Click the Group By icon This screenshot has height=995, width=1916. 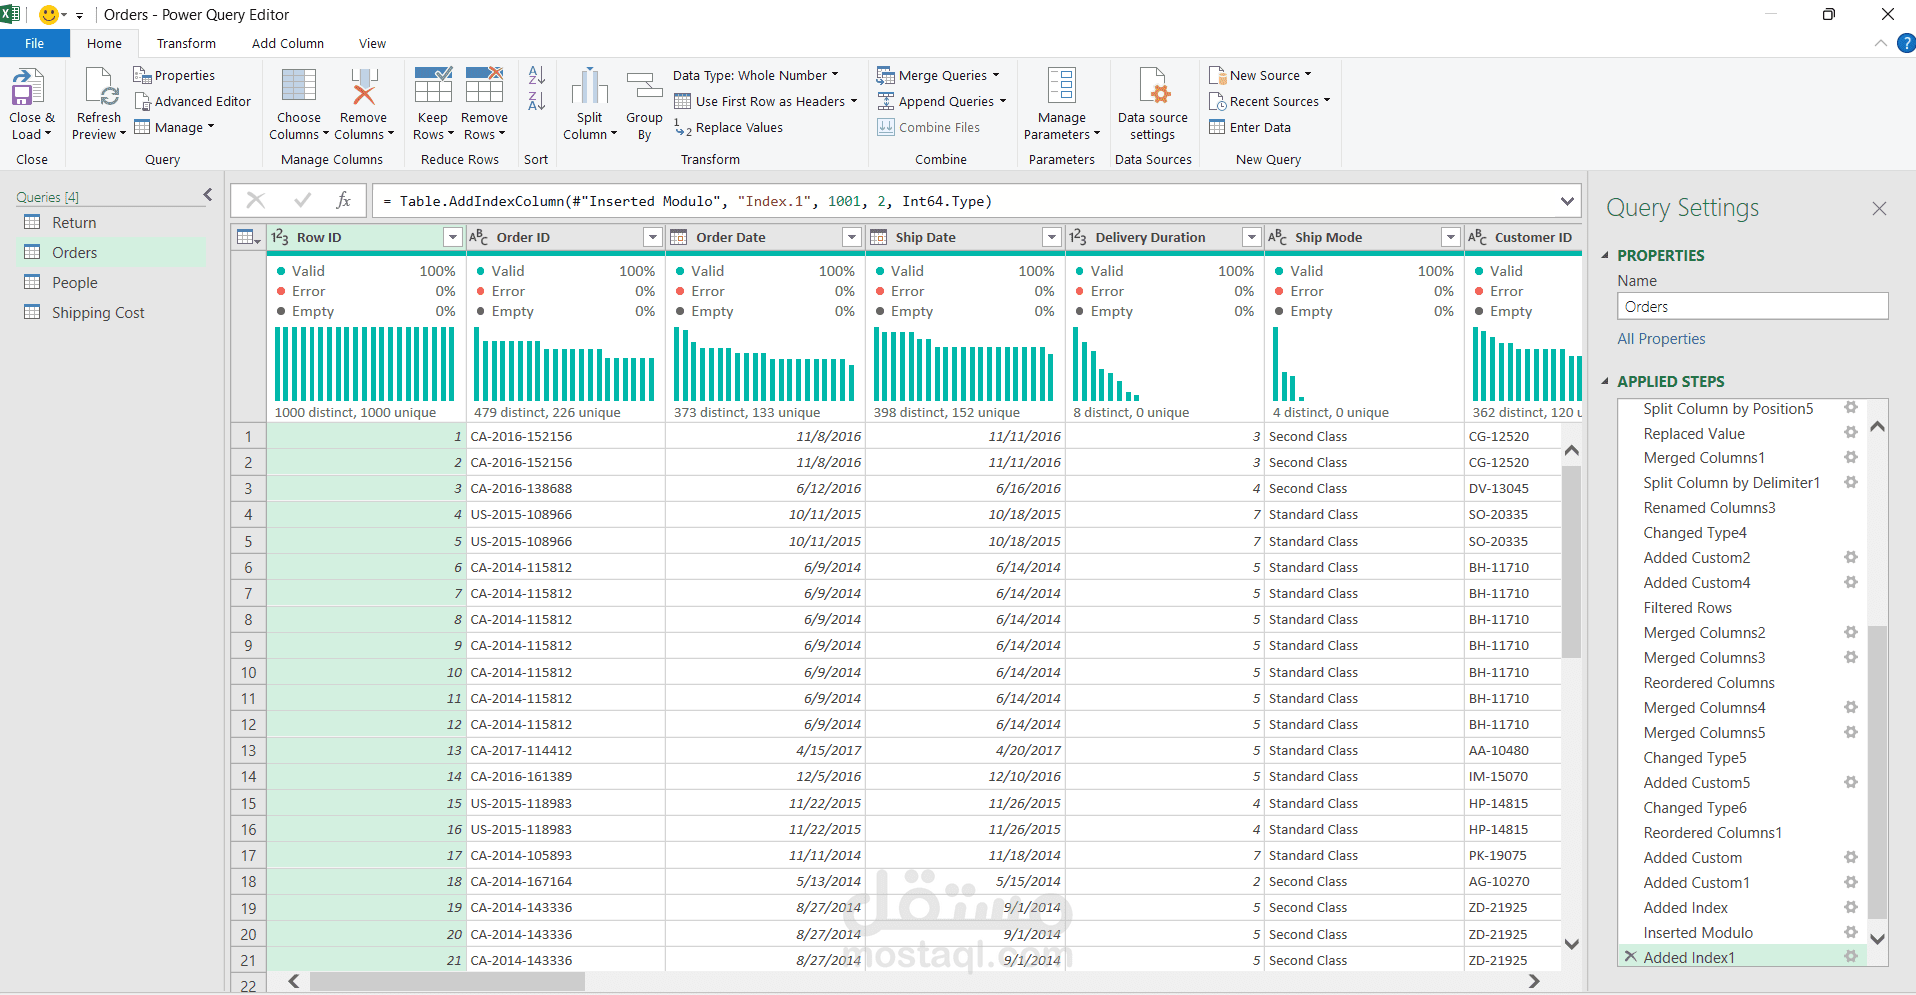click(x=644, y=86)
